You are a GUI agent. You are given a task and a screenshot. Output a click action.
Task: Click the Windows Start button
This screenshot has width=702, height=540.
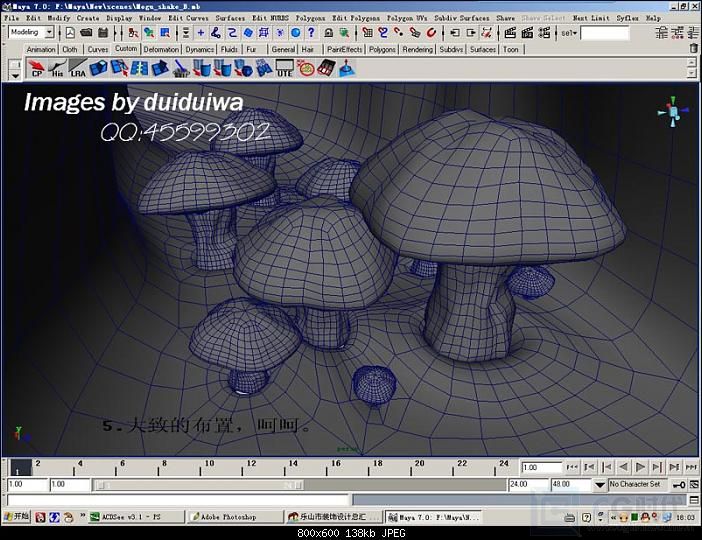click(16, 517)
